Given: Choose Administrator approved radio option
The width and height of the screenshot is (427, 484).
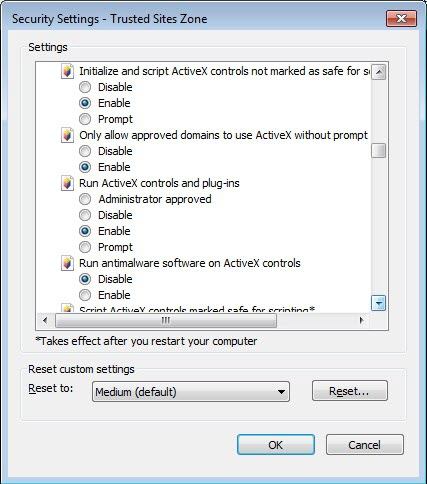Looking at the screenshot, I should (x=85, y=199).
